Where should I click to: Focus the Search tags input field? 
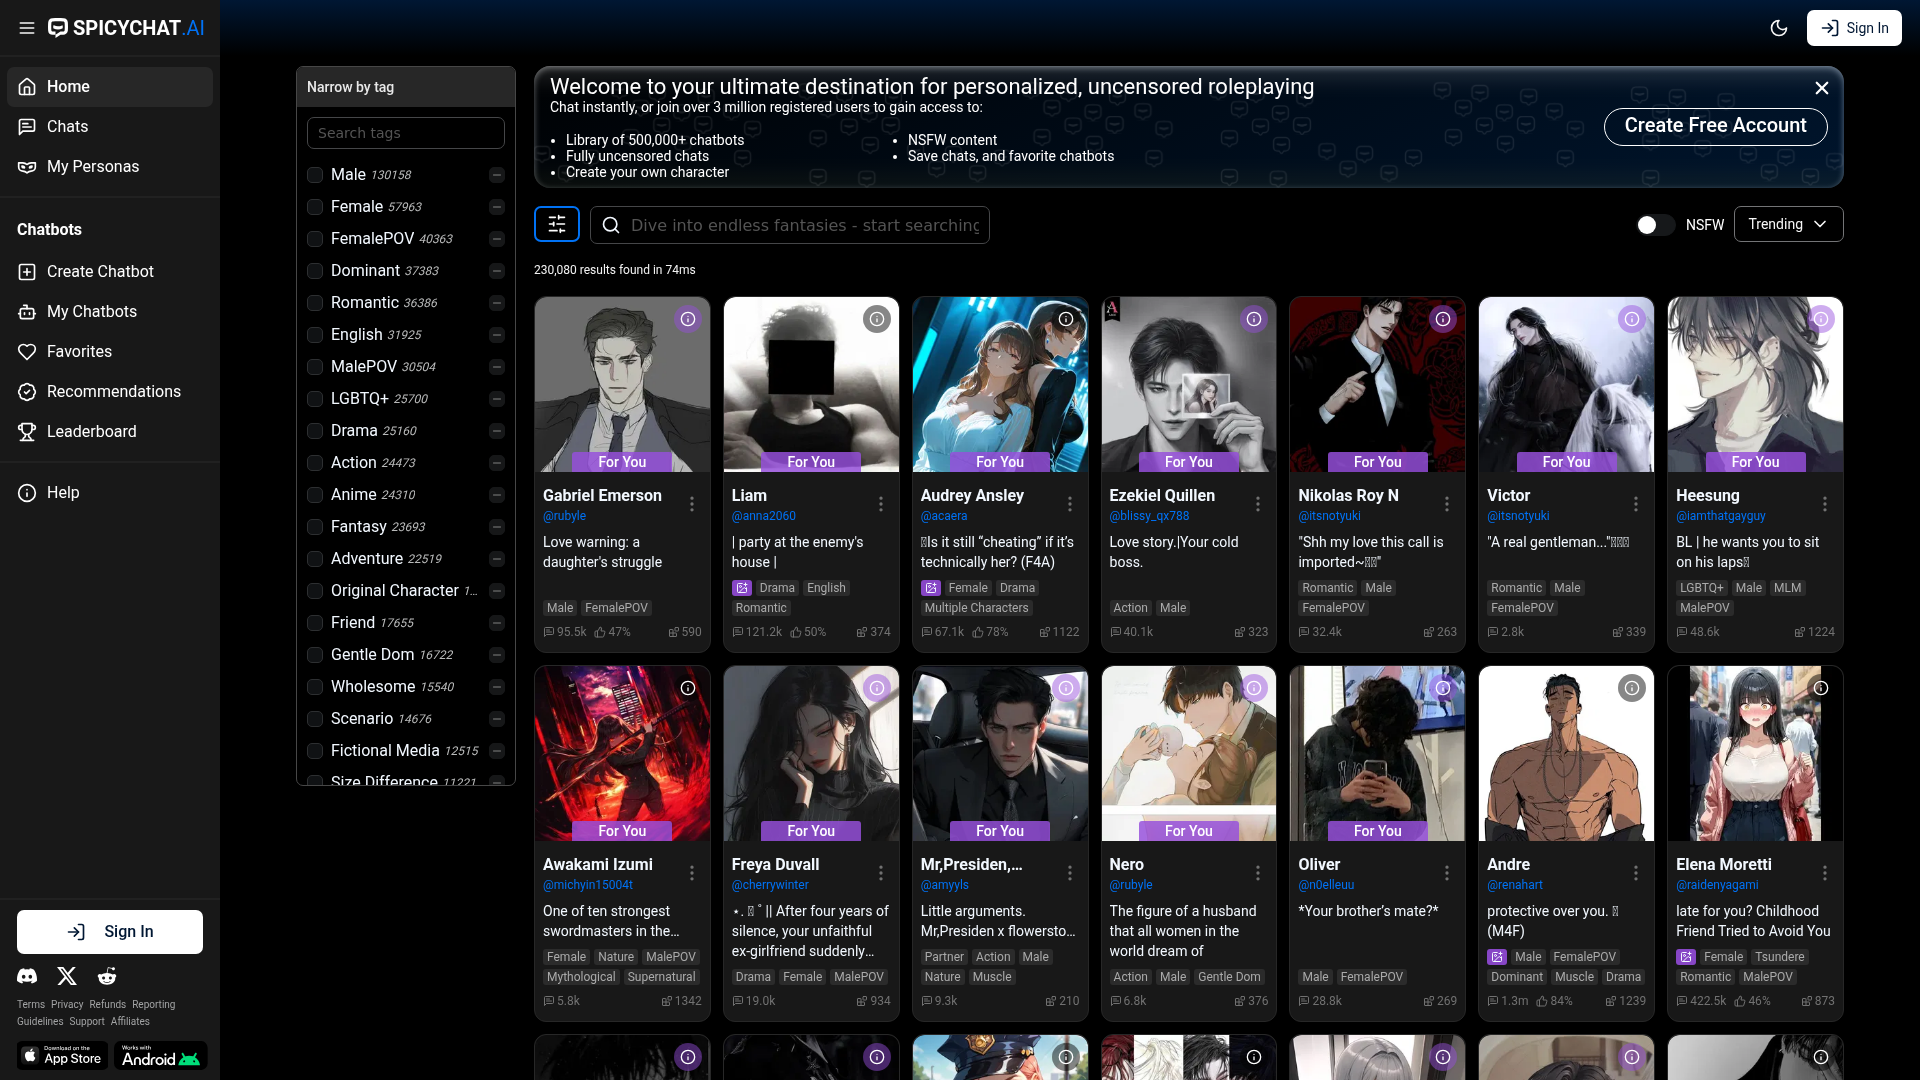(406, 133)
